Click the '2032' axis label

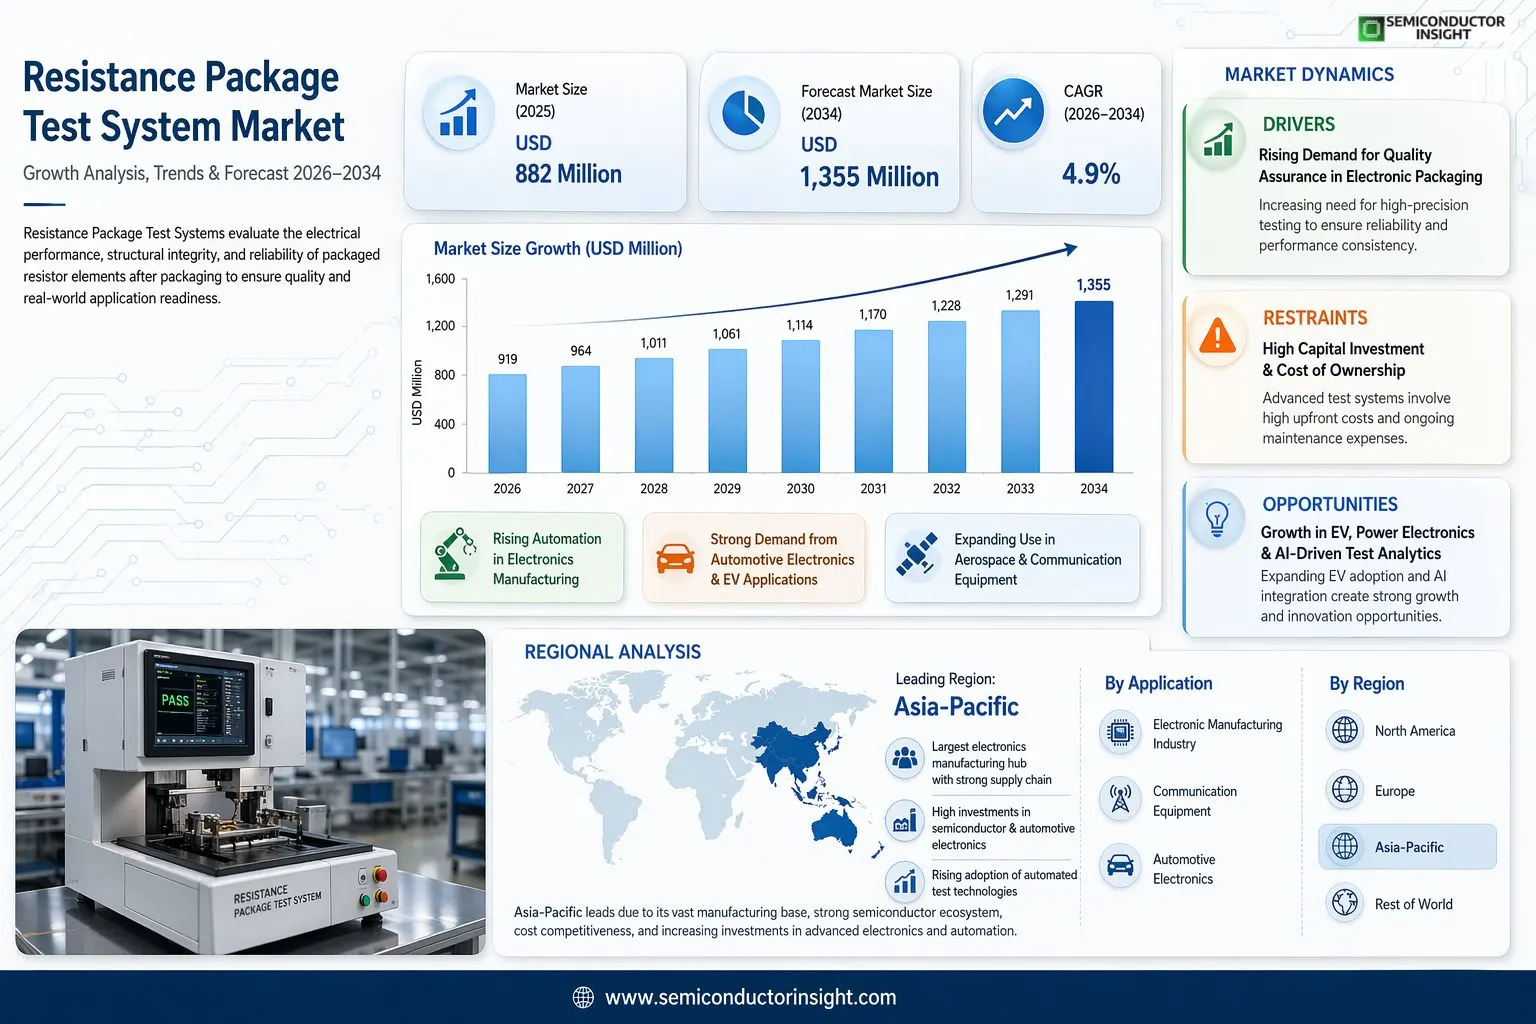[x=946, y=488]
